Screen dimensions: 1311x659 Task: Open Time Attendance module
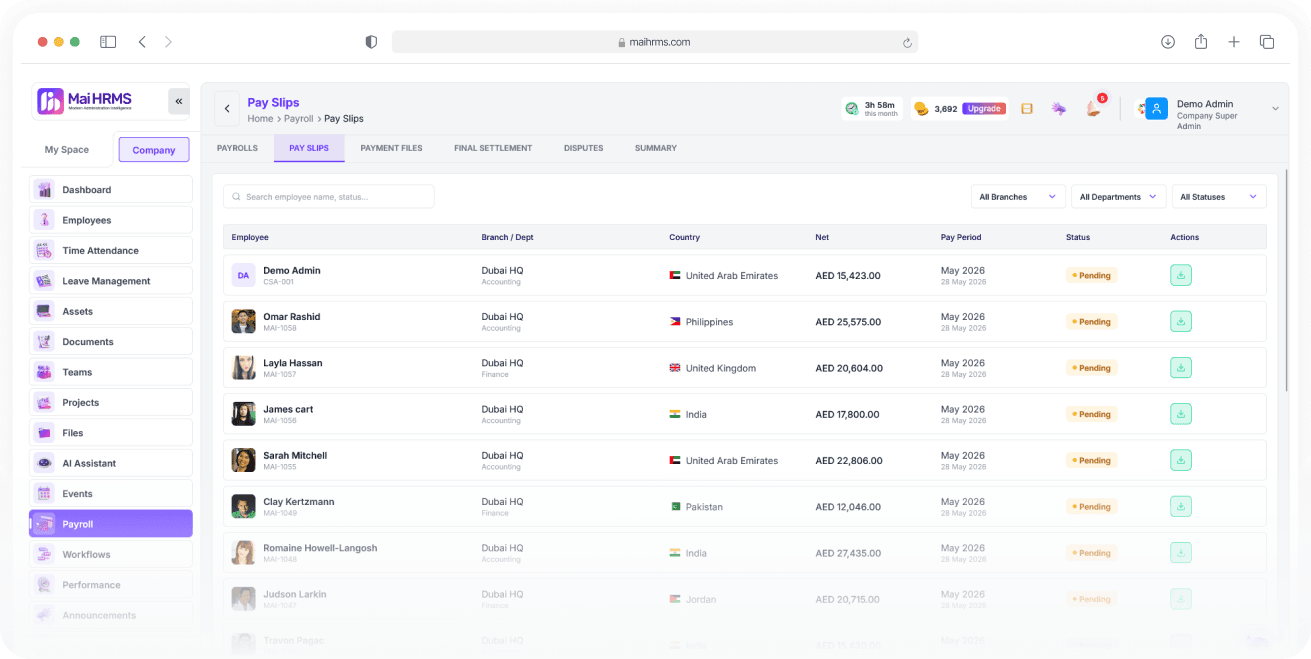111,251
